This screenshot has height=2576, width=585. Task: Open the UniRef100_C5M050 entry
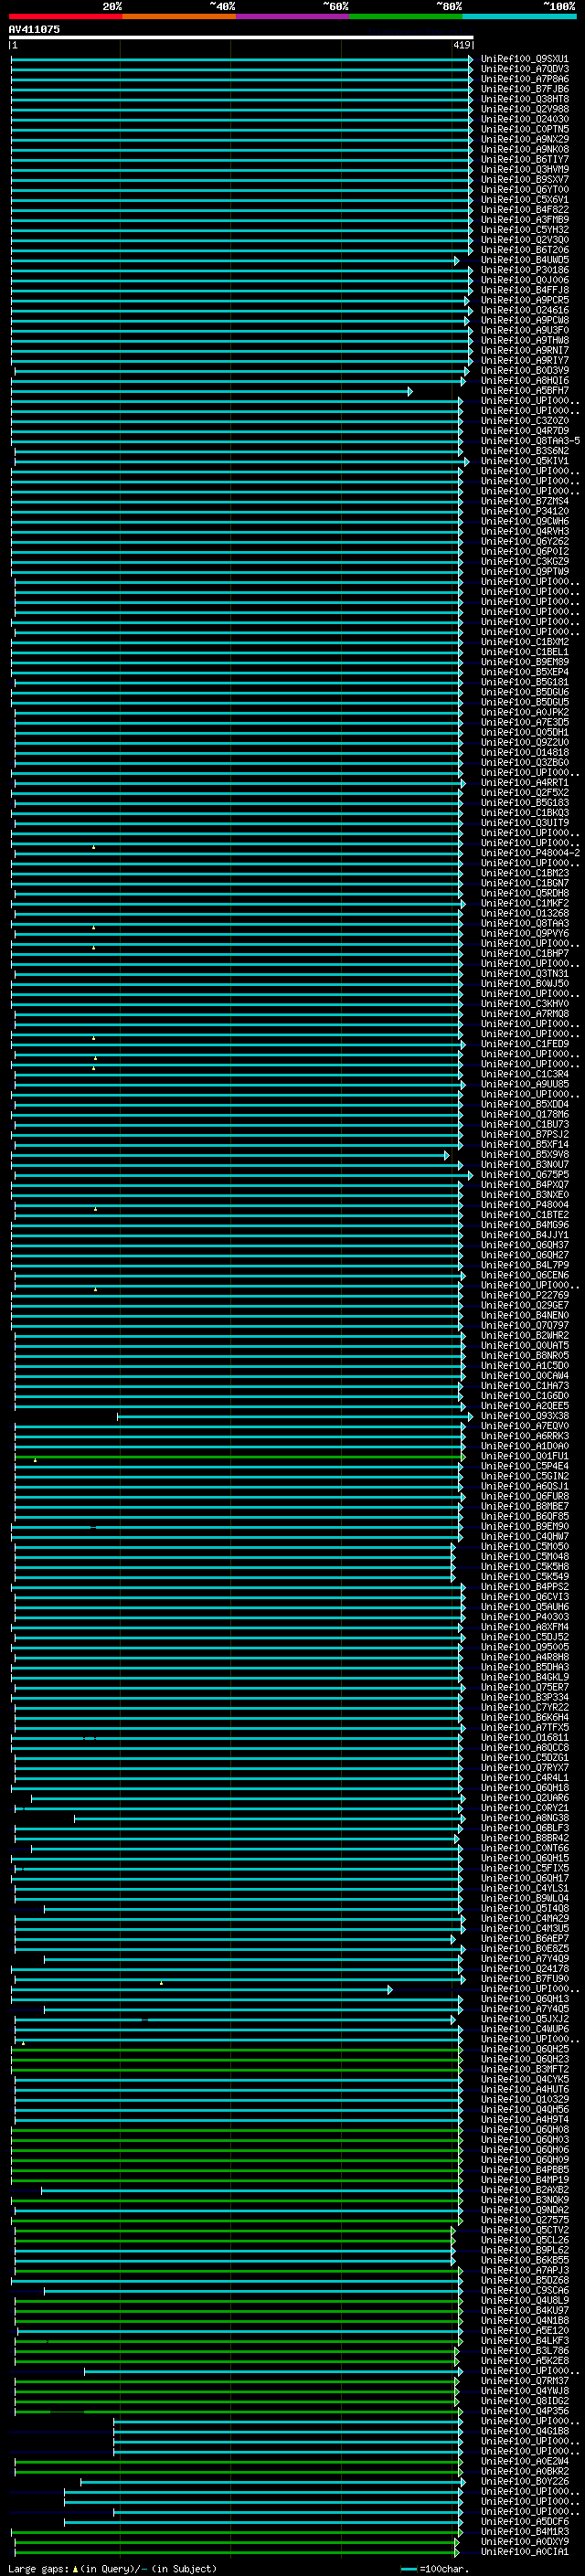(x=524, y=1547)
